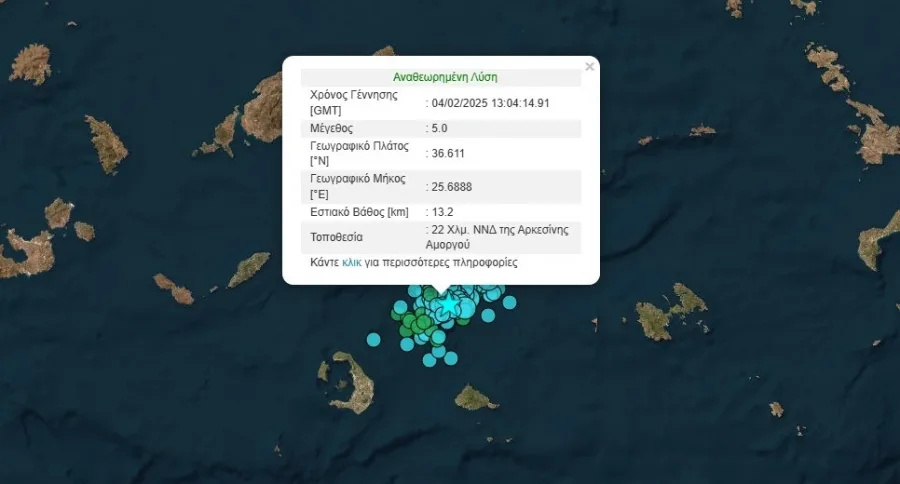Click the Ios island left of the popup

point(247,268)
